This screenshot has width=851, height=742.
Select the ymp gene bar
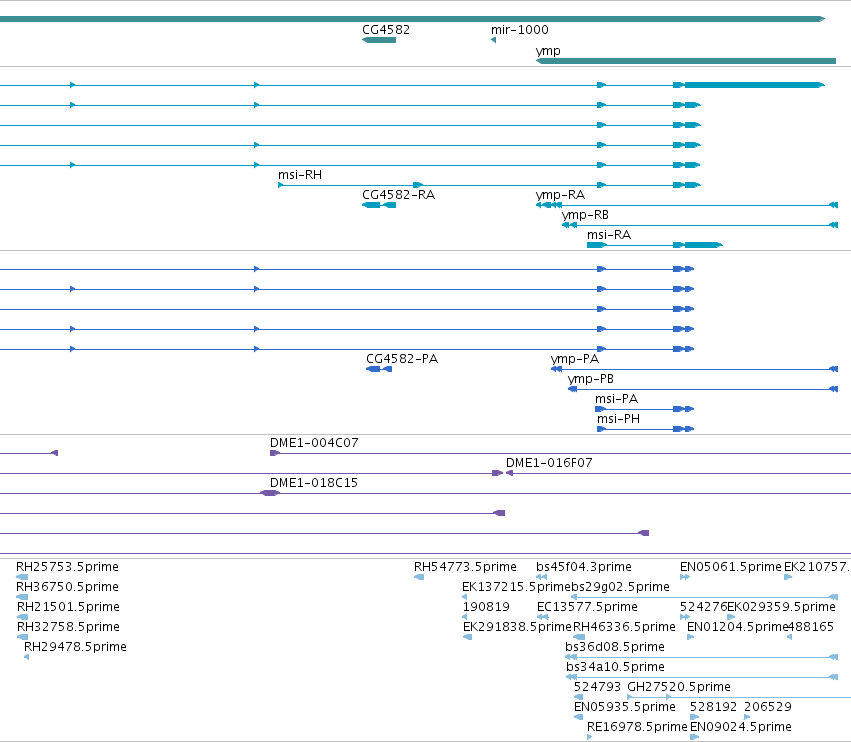coord(686,61)
